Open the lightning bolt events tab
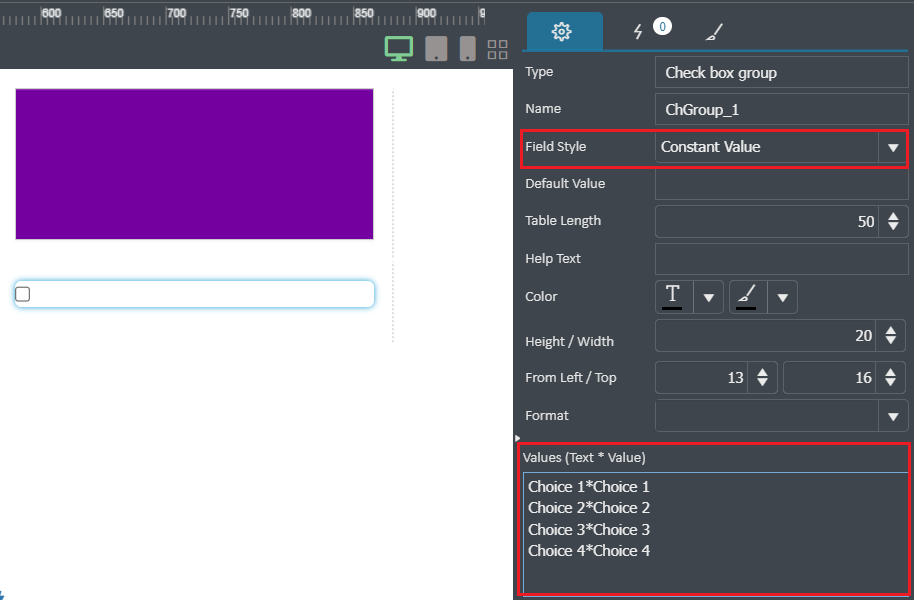 point(638,32)
